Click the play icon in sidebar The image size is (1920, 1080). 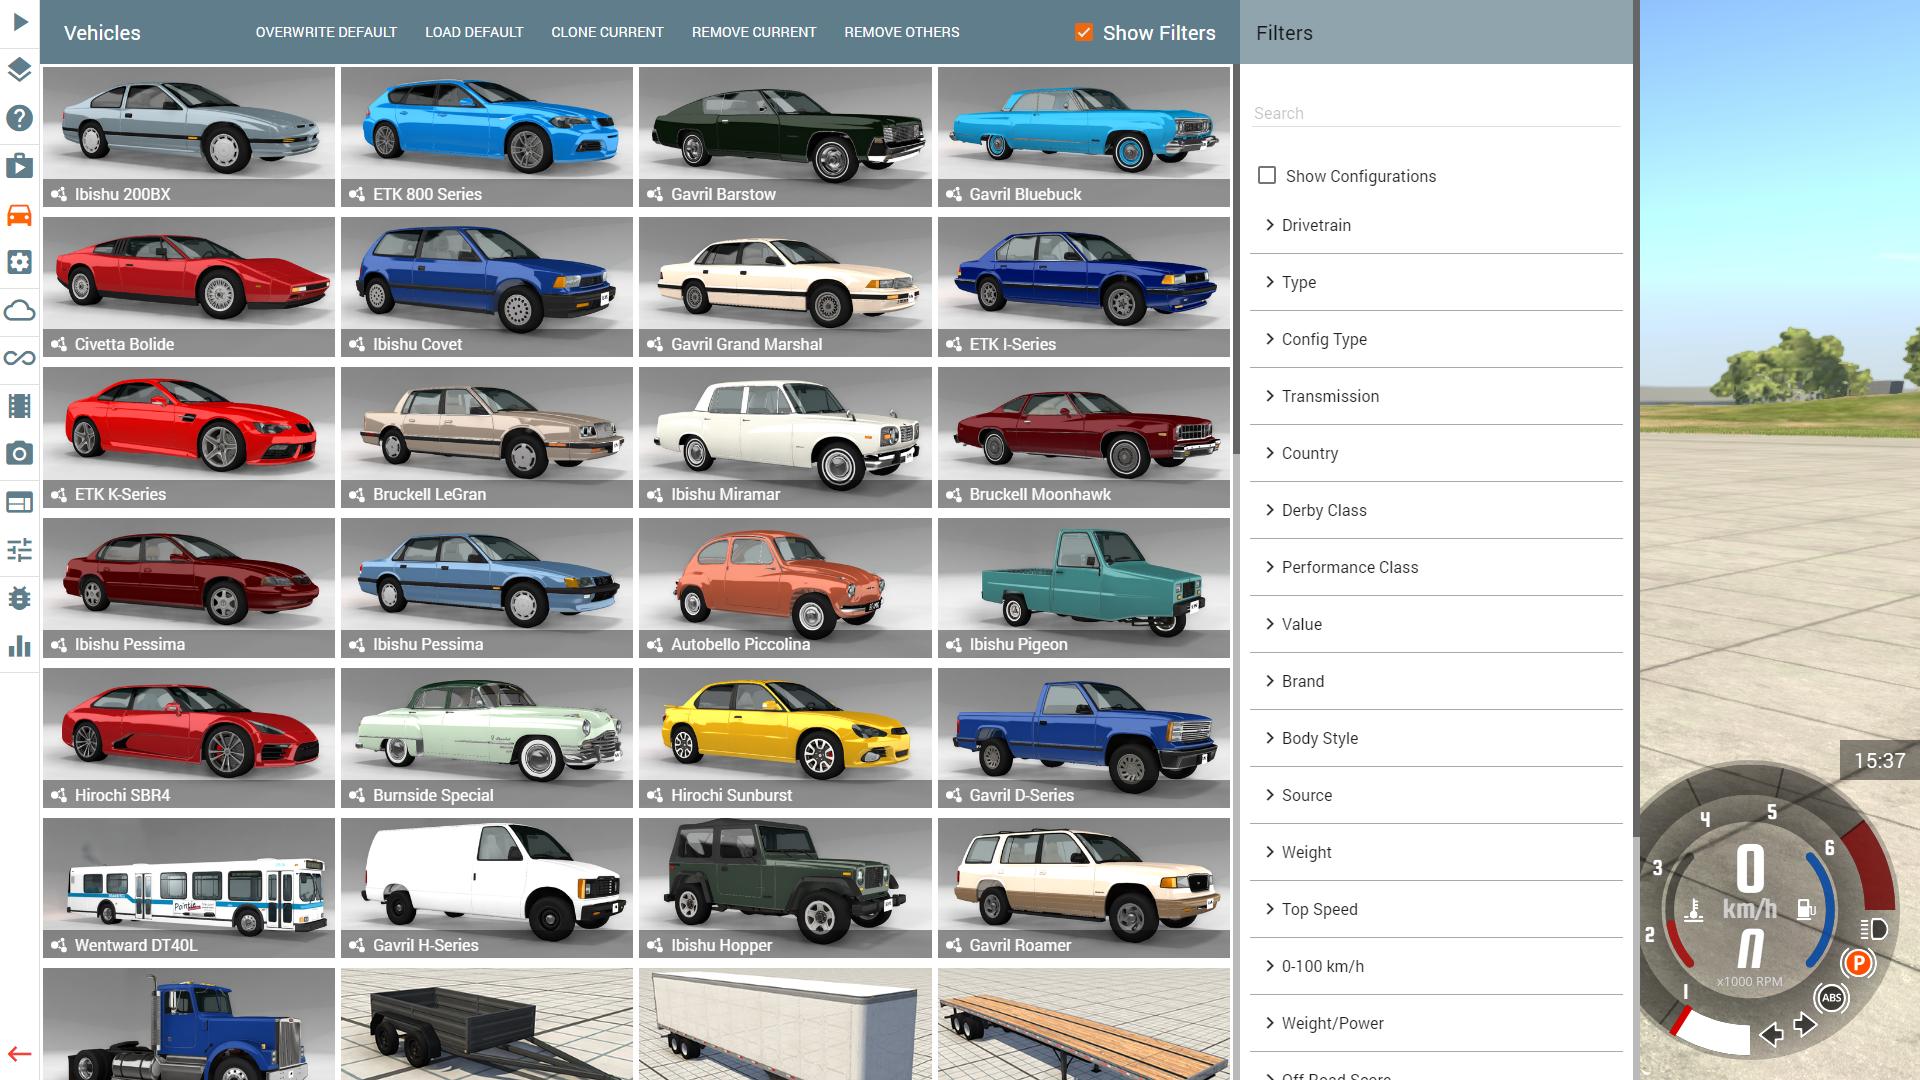[20, 22]
